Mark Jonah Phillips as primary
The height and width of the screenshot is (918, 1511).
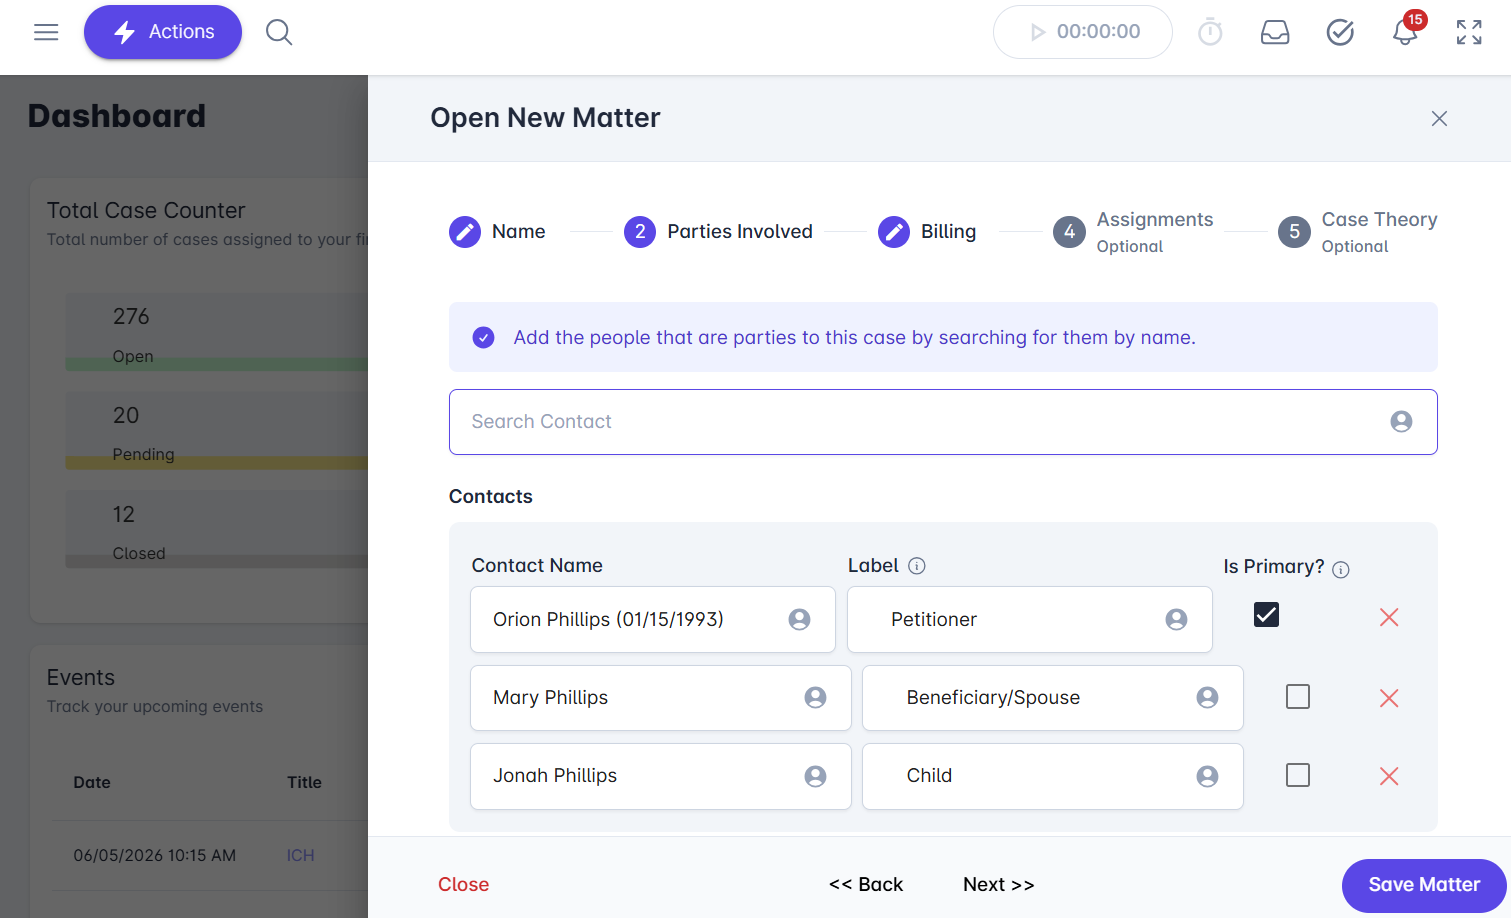click(1298, 775)
